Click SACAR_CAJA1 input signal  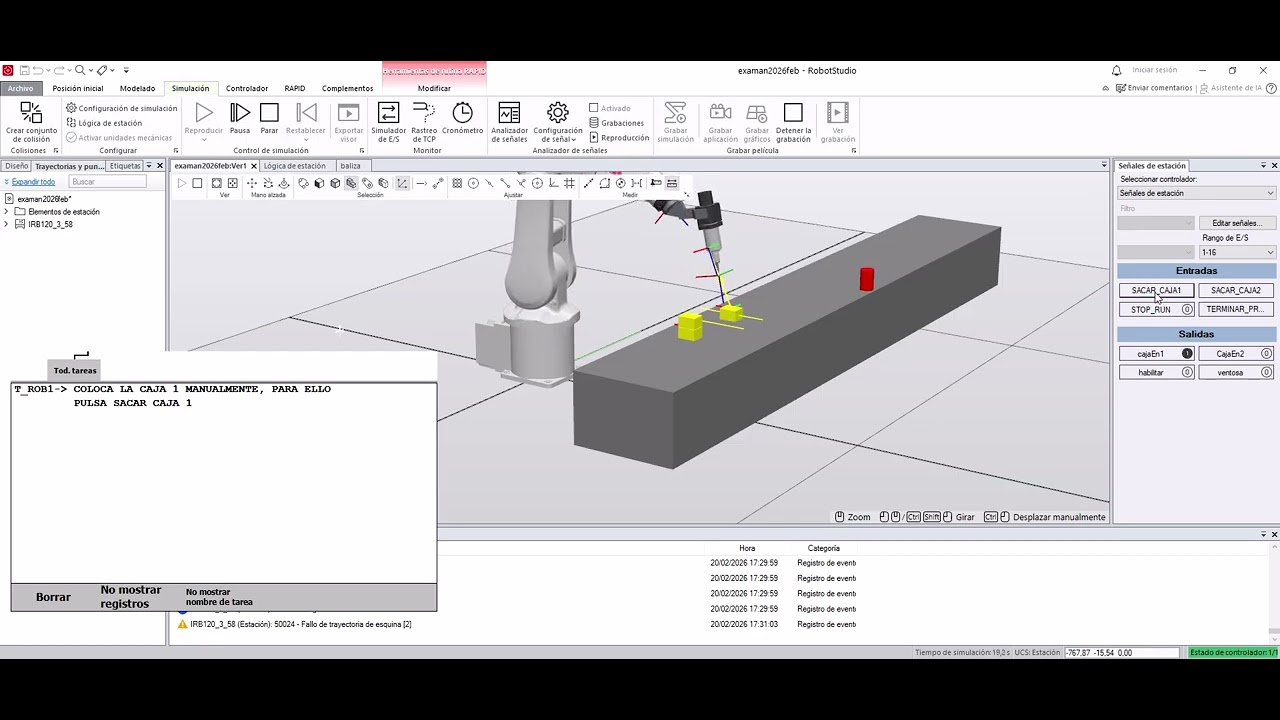(1156, 290)
